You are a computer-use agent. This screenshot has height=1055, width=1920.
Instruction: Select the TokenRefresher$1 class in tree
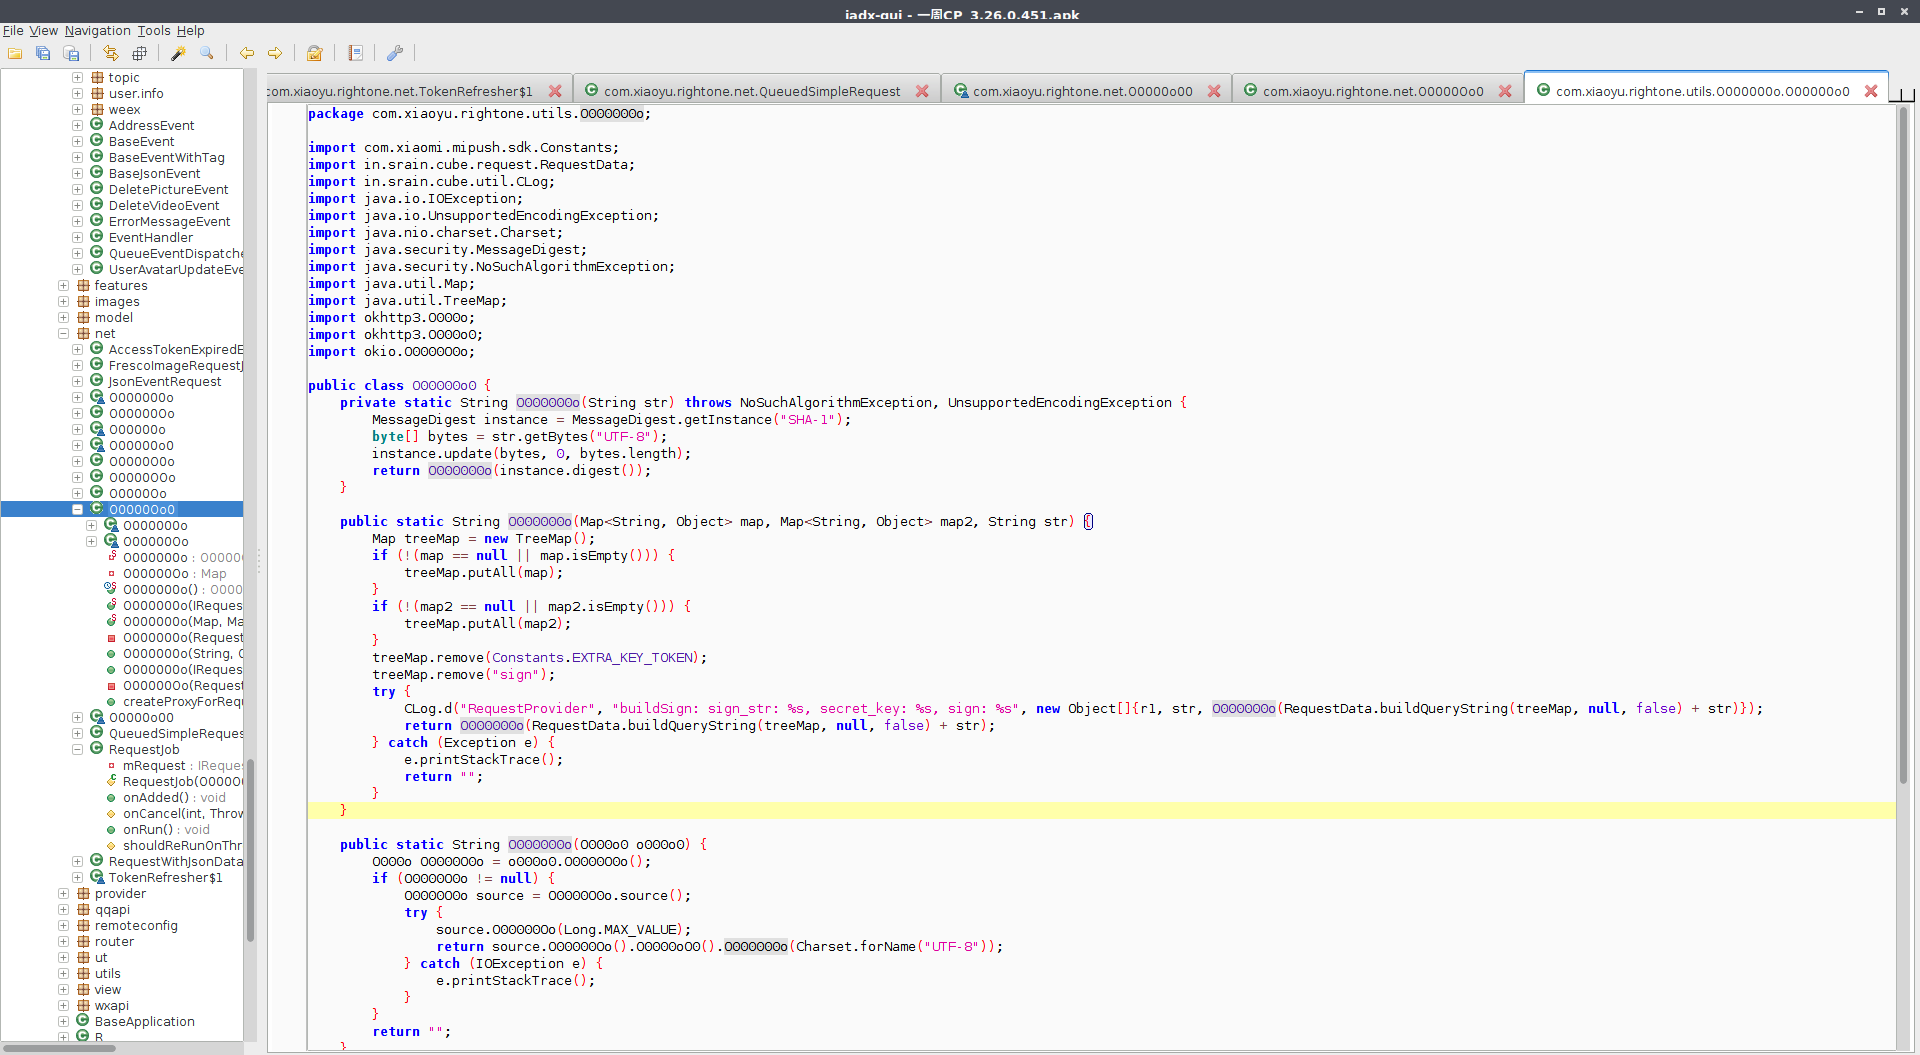[165, 878]
